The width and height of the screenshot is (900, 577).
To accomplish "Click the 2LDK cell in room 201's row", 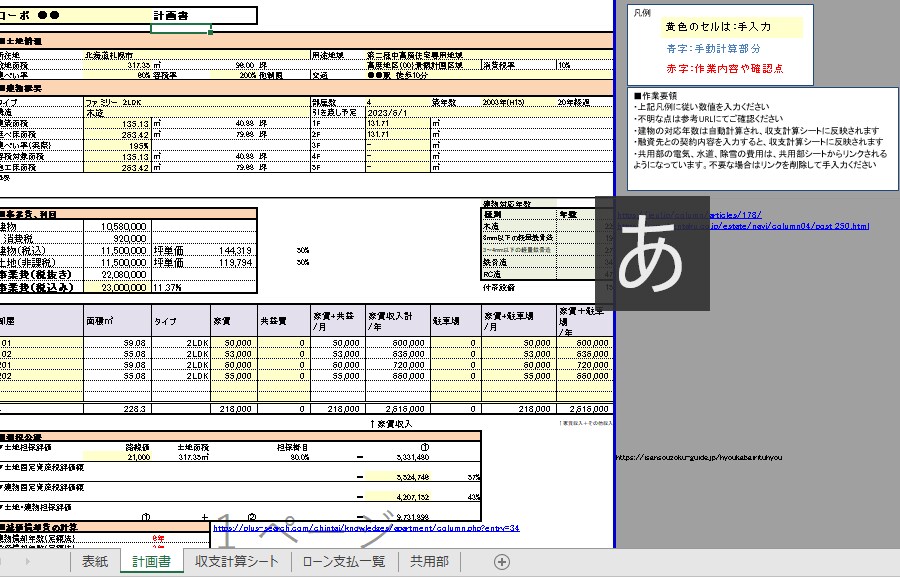I will pyautogui.click(x=181, y=365).
